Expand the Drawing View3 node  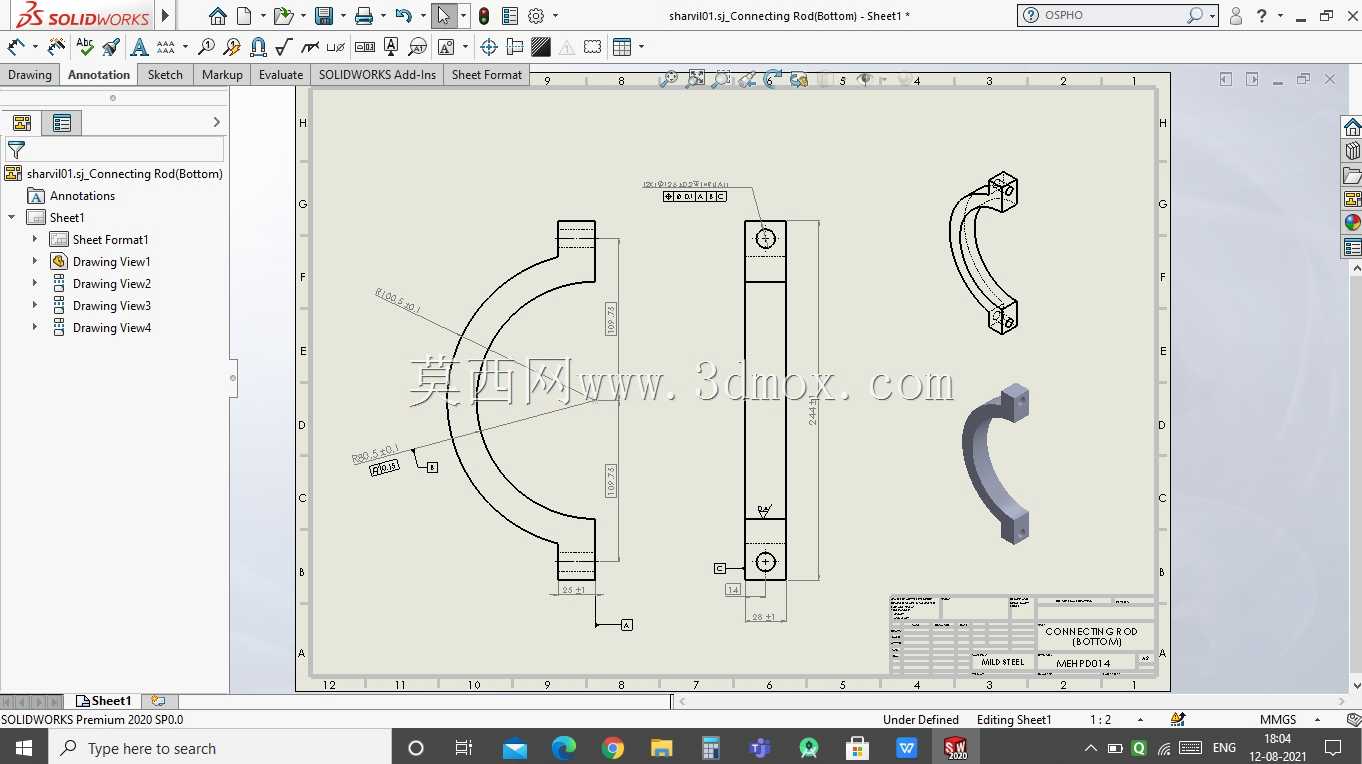[x=35, y=305]
